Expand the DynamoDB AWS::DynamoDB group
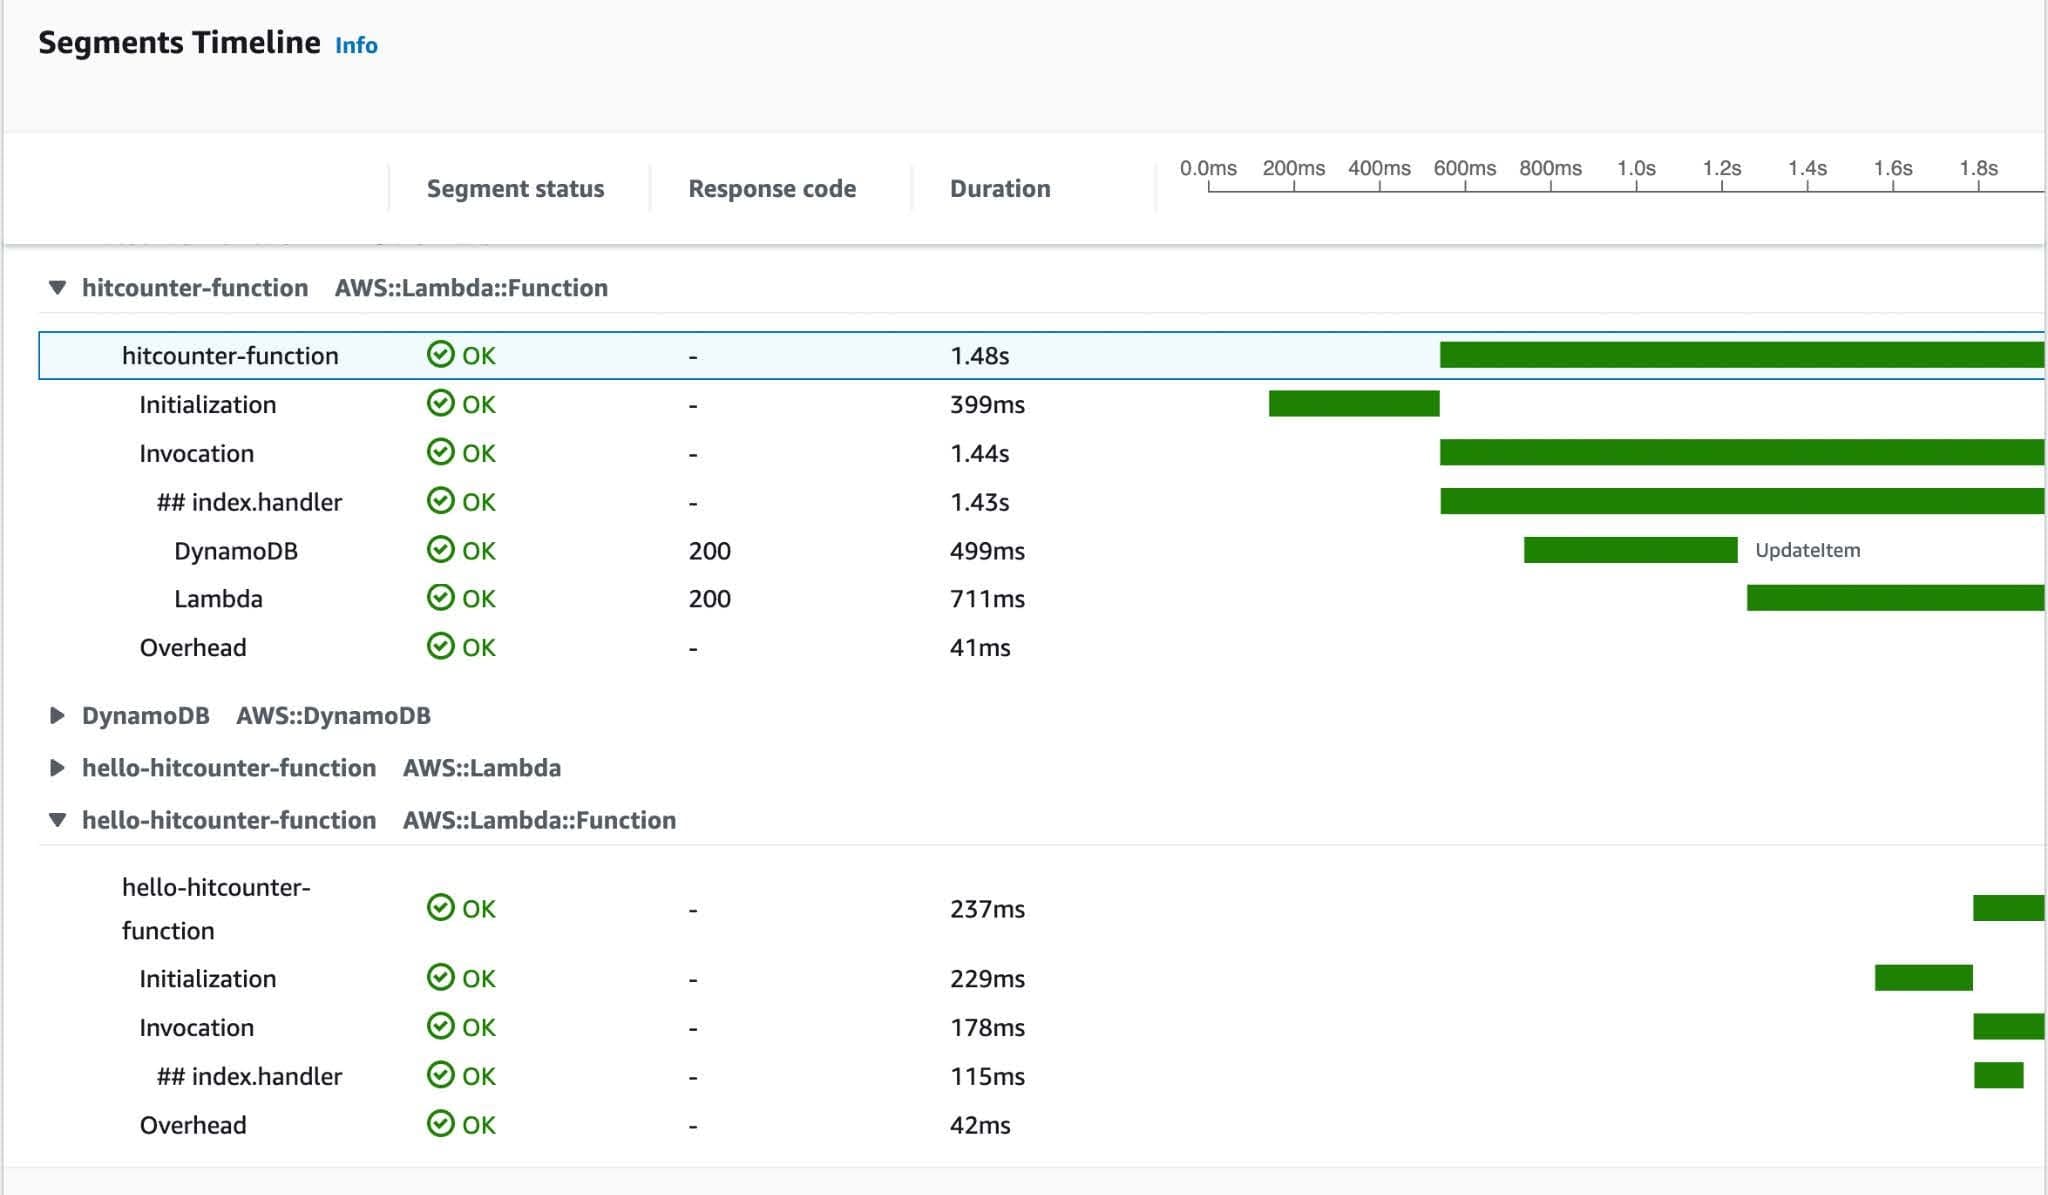 tap(57, 716)
